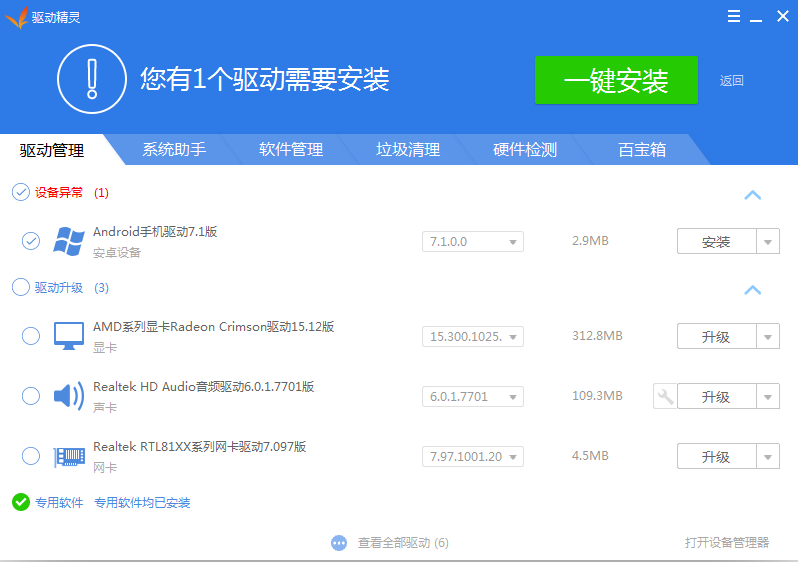Image resolution: width=798 pixels, height=562 pixels.
Task: Select the Realtek HD Audio driver checkbox
Action: tap(31, 396)
